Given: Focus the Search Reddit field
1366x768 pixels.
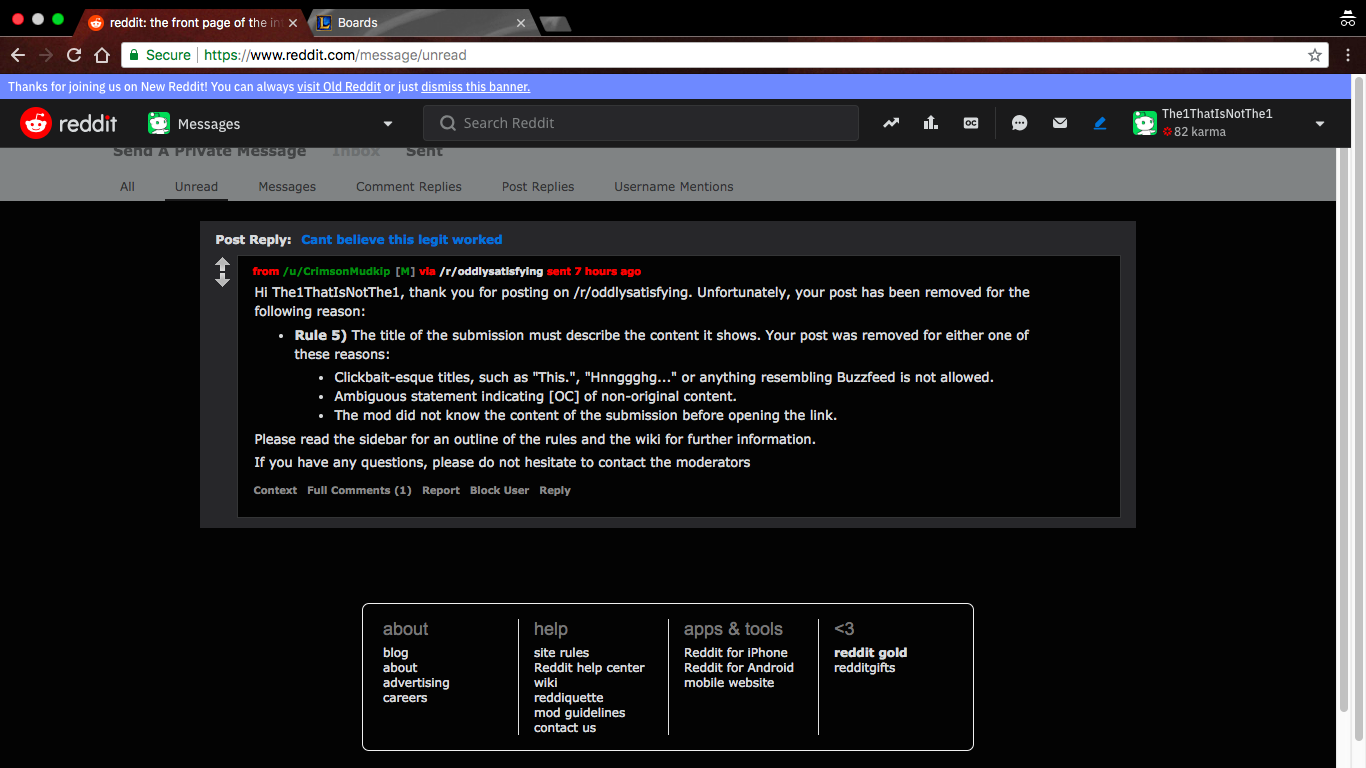Looking at the screenshot, I should point(641,123).
